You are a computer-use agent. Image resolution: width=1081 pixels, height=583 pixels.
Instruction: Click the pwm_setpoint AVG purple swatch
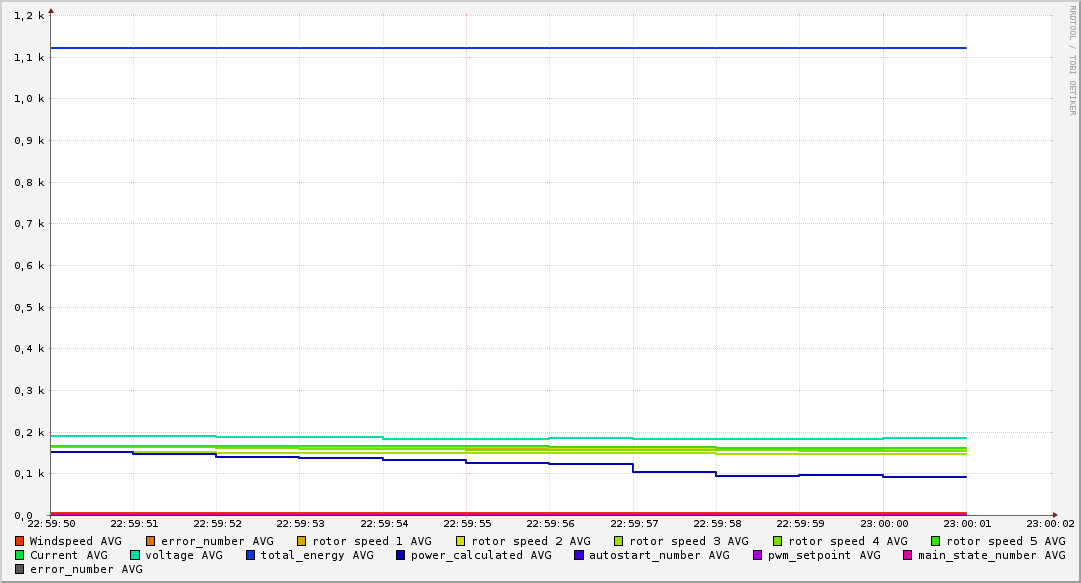click(758, 555)
